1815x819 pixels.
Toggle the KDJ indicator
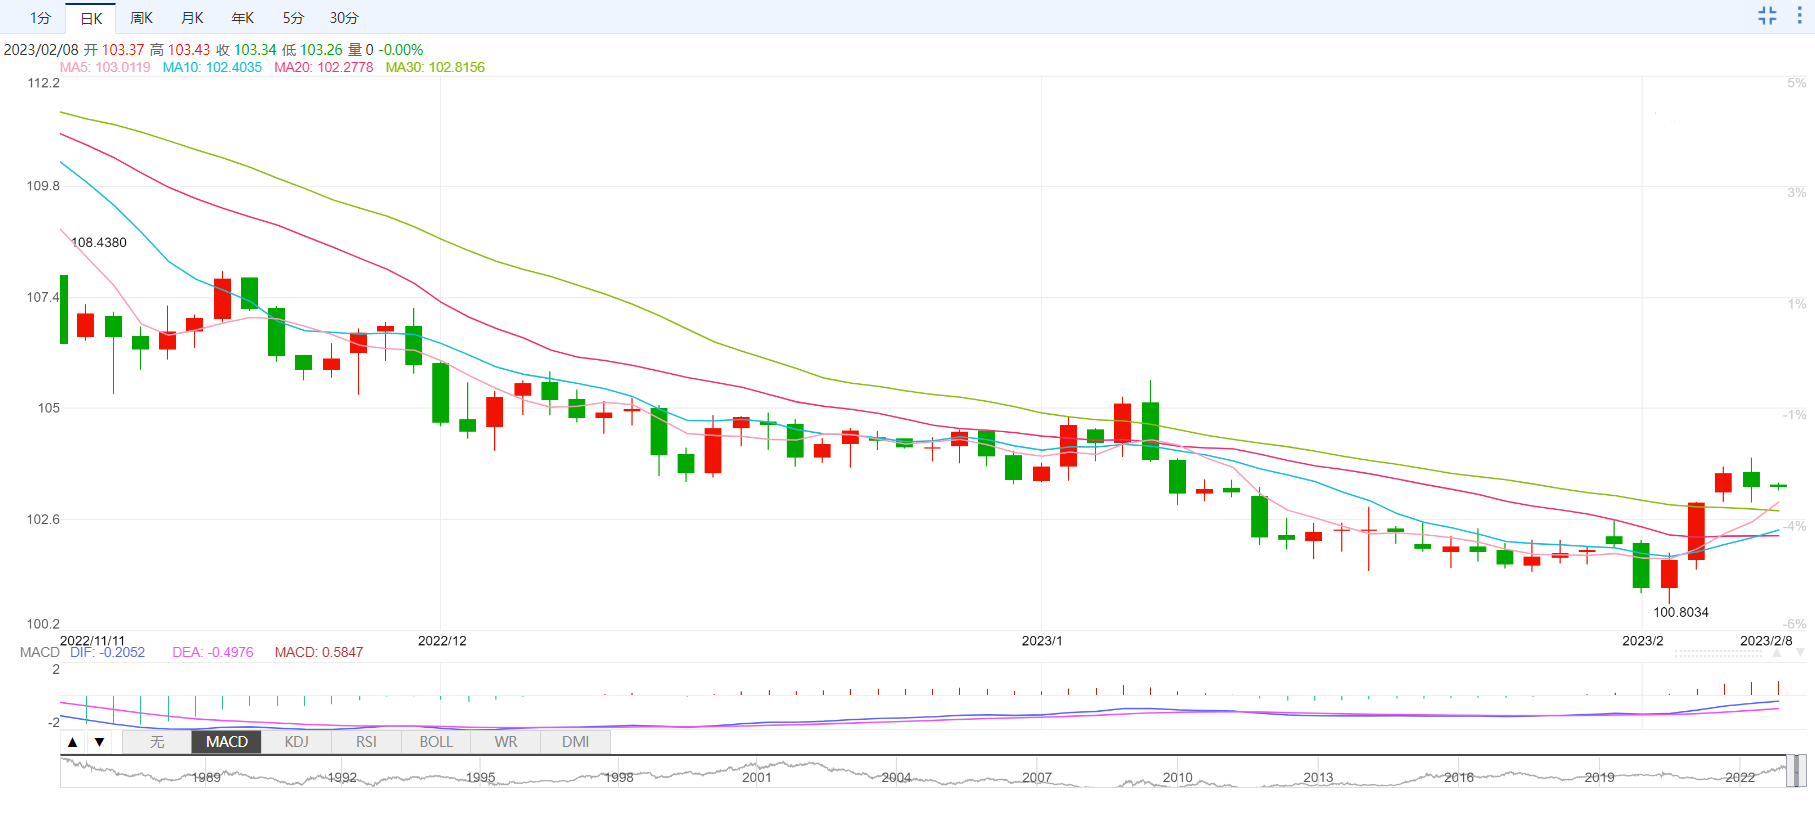pos(297,742)
